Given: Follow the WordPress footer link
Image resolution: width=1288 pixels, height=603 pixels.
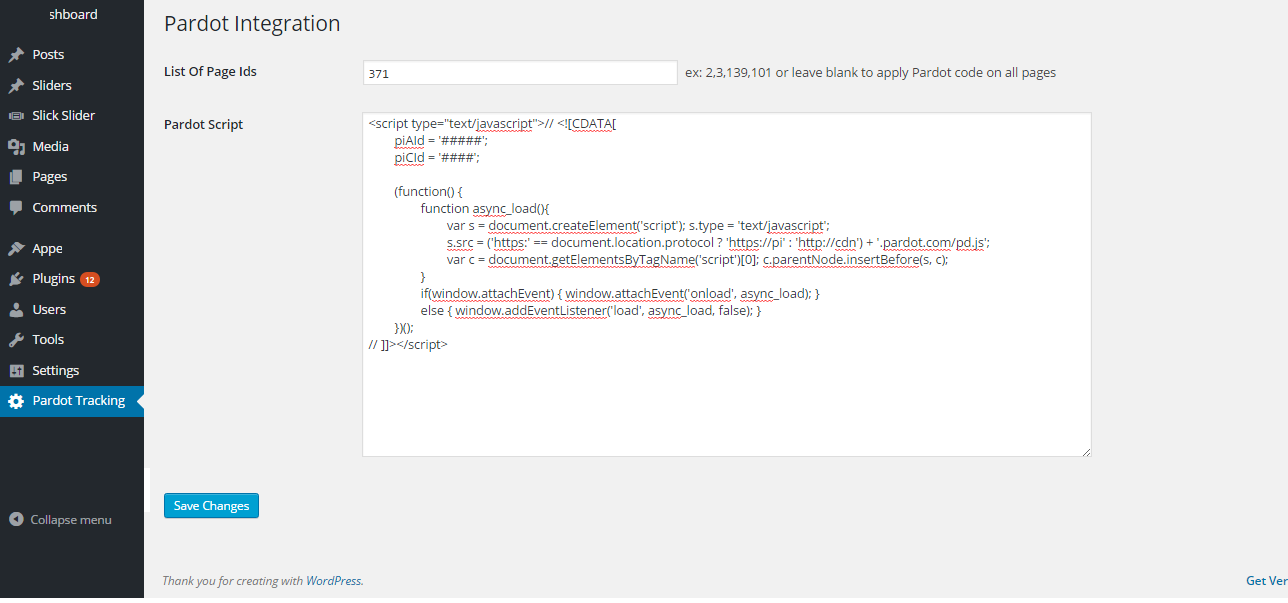Looking at the screenshot, I should coord(334,581).
